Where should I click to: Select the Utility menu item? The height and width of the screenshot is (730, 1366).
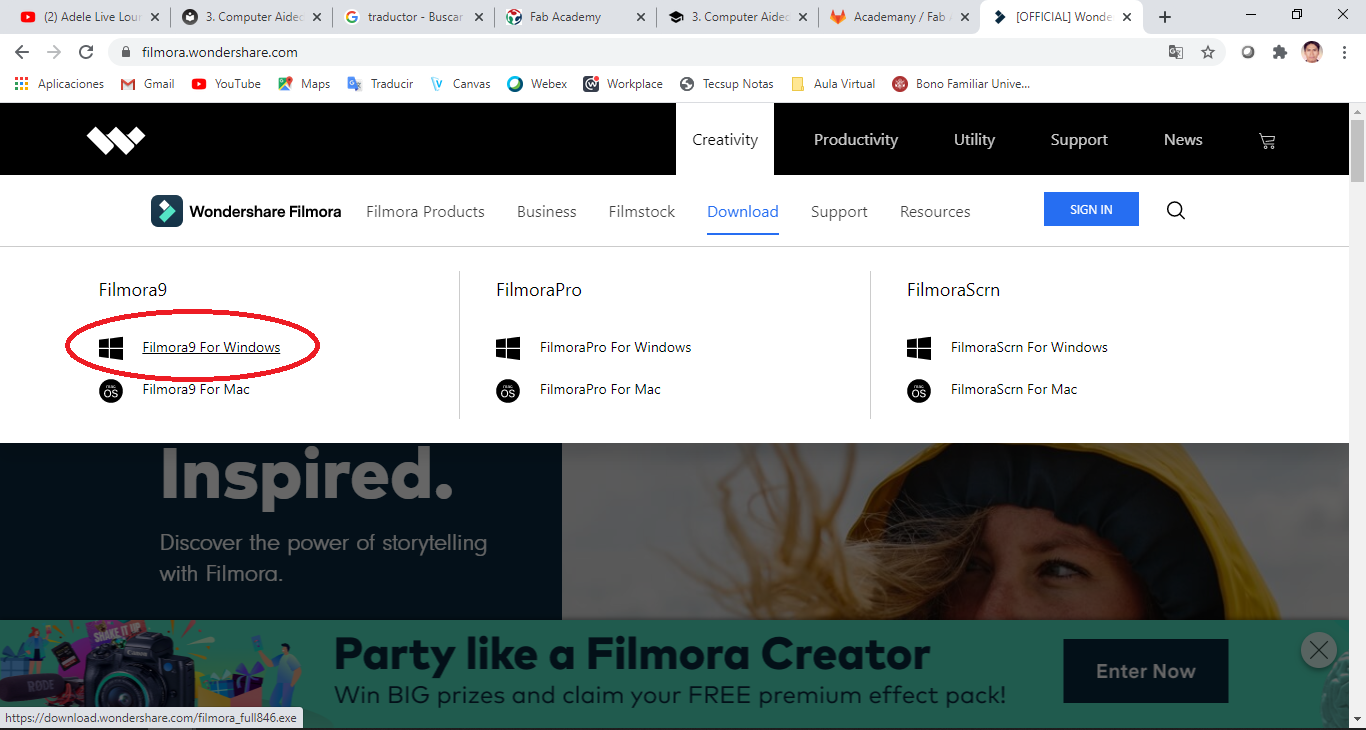coord(974,140)
